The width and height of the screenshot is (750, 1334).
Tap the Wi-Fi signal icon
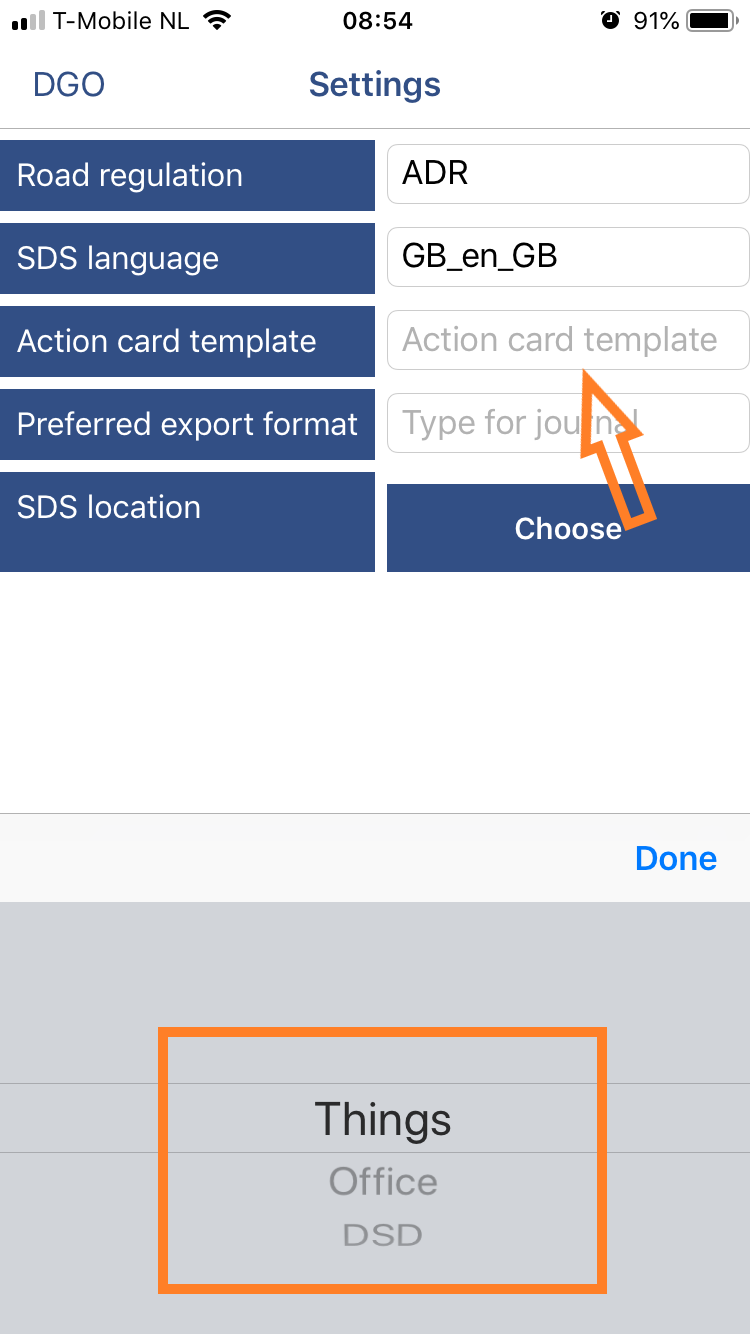coord(214,21)
